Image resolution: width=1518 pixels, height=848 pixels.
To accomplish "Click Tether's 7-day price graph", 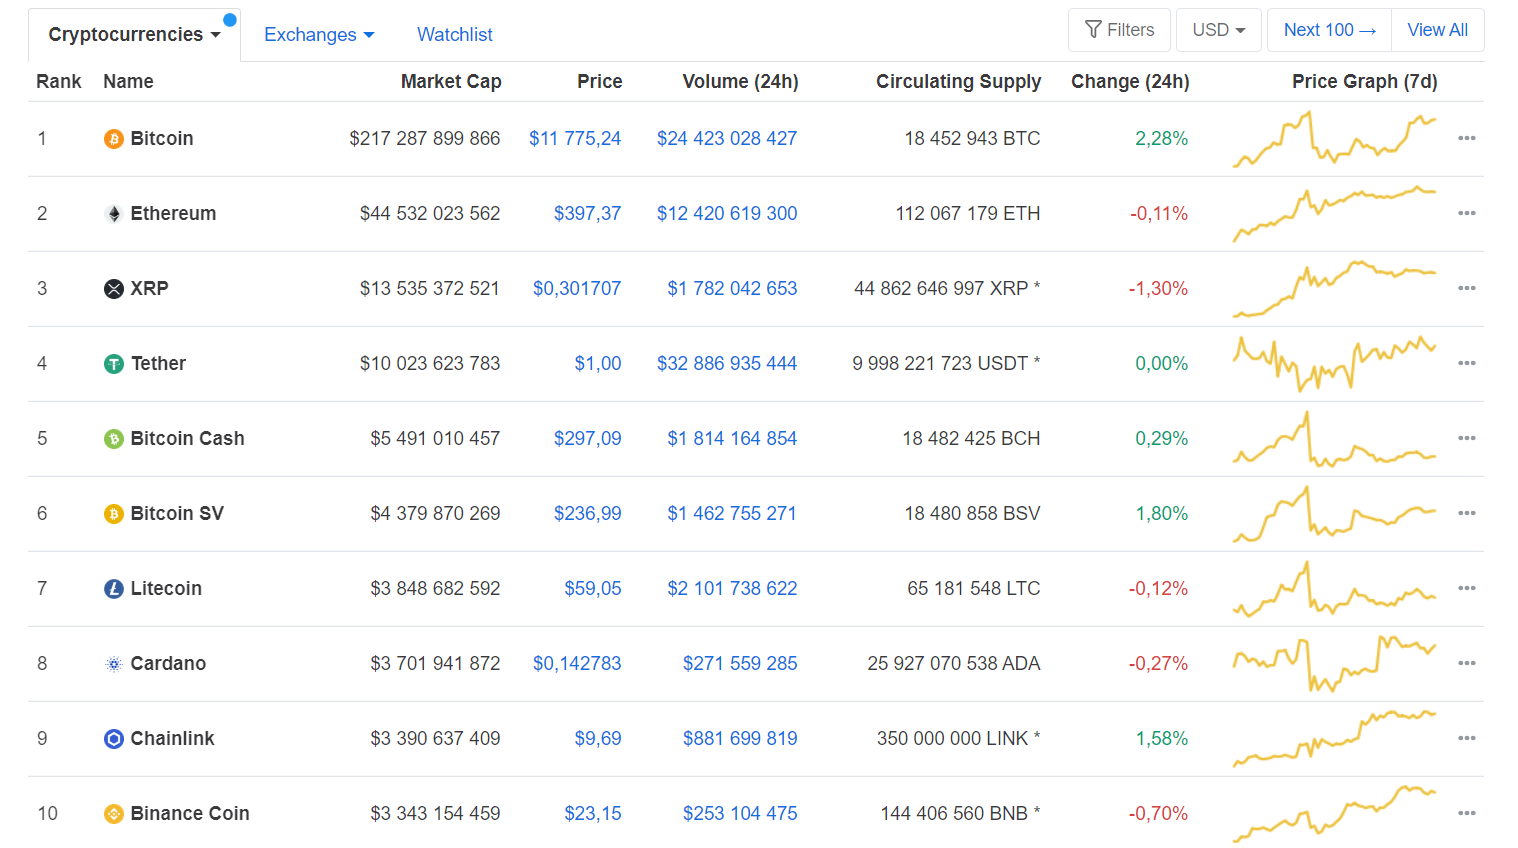I will click(x=1334, y=364).
